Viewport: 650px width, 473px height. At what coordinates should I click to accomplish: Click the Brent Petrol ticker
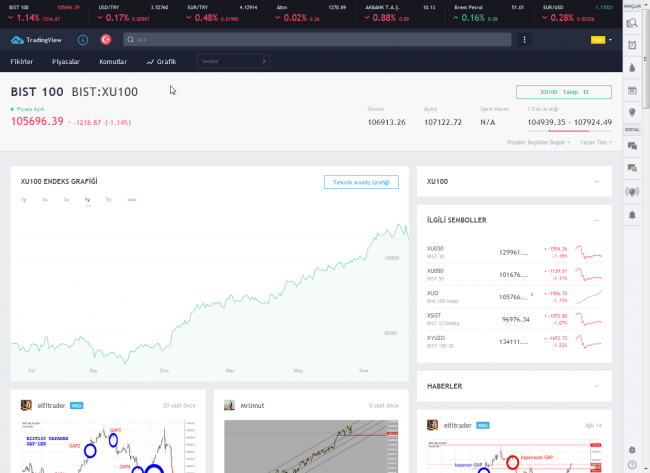pos(489,13)
